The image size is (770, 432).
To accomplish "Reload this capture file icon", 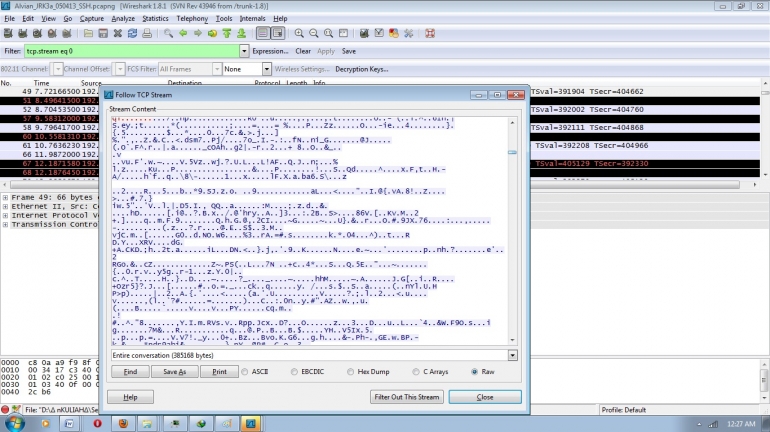I will tap(132, 33).
